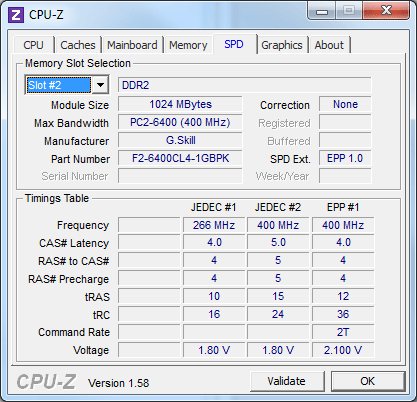Image resolution: width=417 pixels, height=402 pixels.
Task: Click the 266 MHz JEDEC #1 frequency
Action: click(x=214, y=225)
